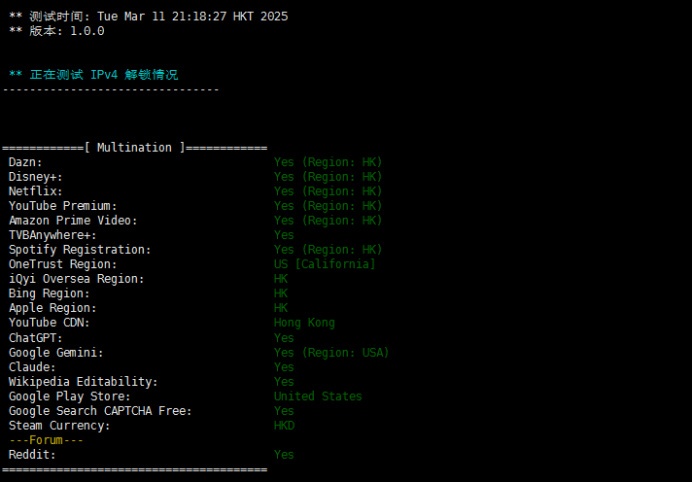Click the 'Spotify Registration:' label
Image resolution: width=692 pixels, height=482 pixels.
[80, 249]
